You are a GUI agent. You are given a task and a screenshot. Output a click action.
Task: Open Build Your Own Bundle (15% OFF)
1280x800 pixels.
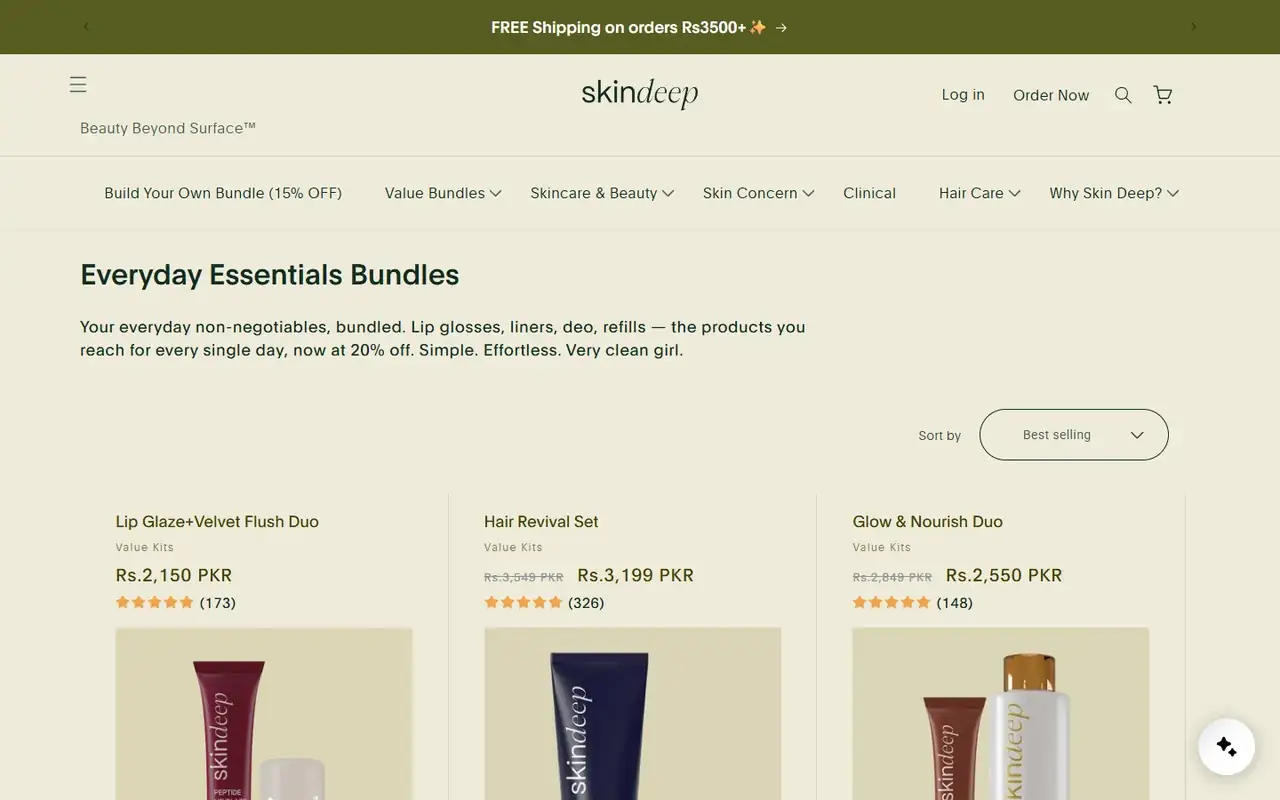click(223, 193)
